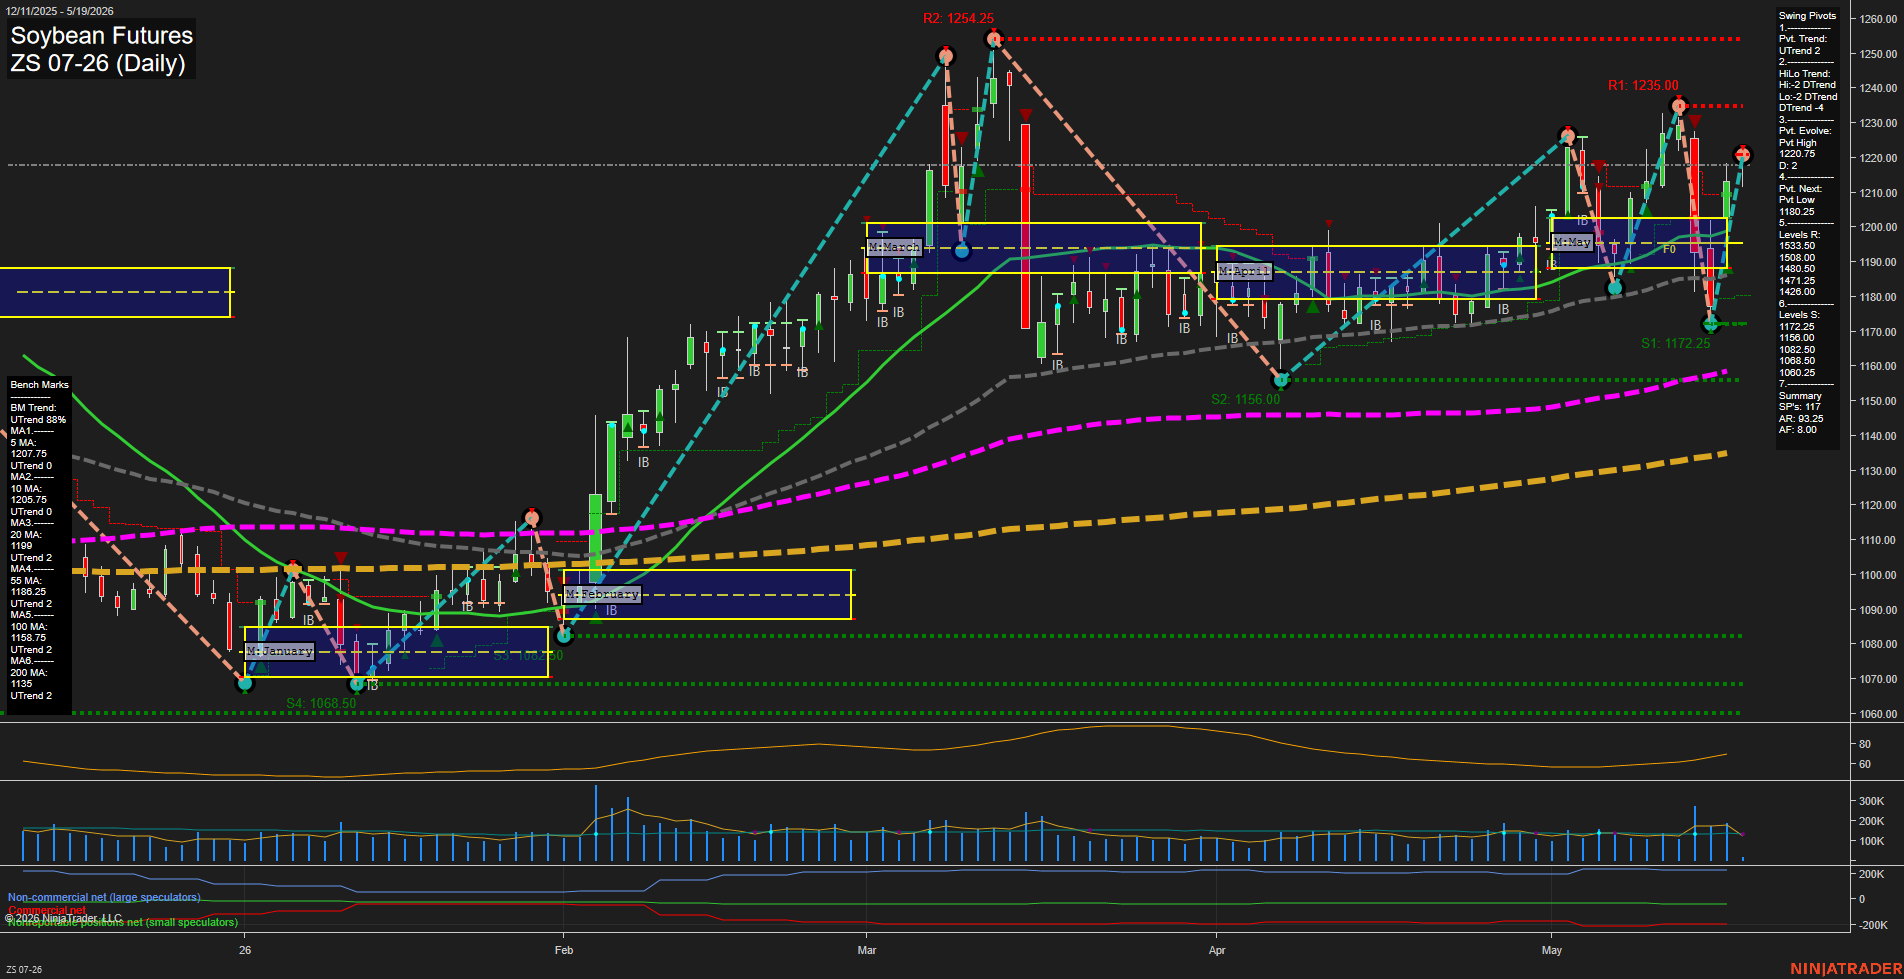Image resolution: width=1904 pixels, height=979 pixels.
Task: Click the green 'S2: 1156.00' support label
Action: [1245, 399]
